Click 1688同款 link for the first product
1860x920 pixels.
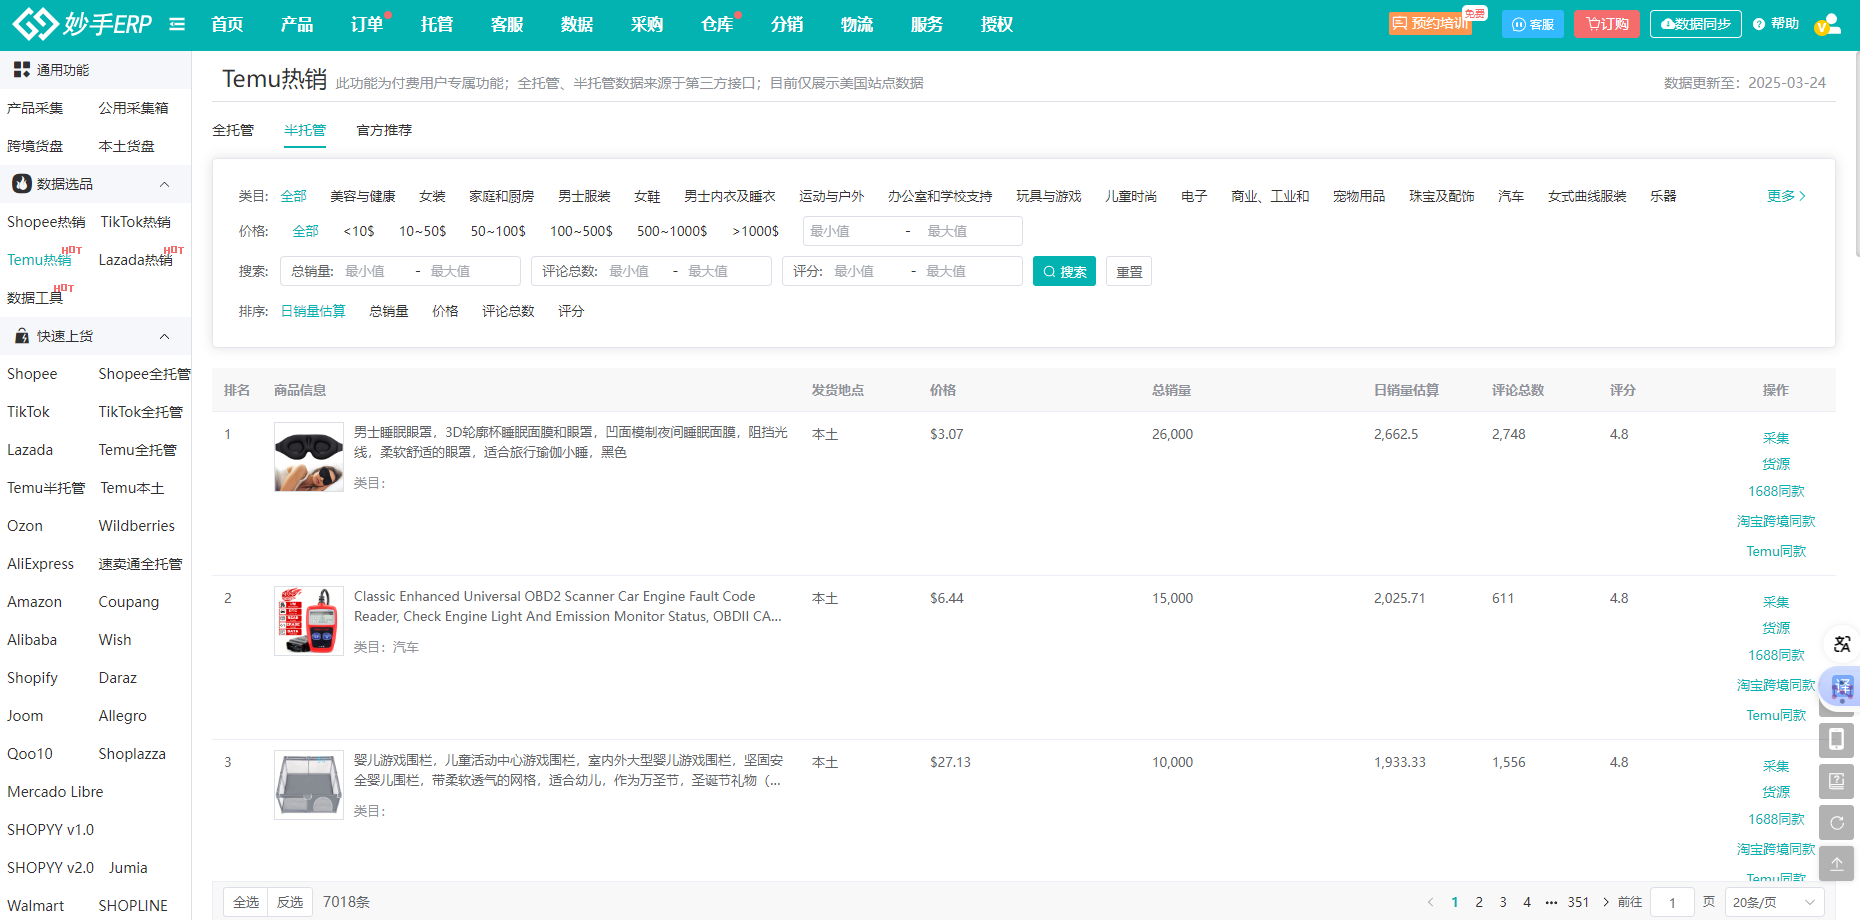pyautogui.click(x=1776, y=491)
